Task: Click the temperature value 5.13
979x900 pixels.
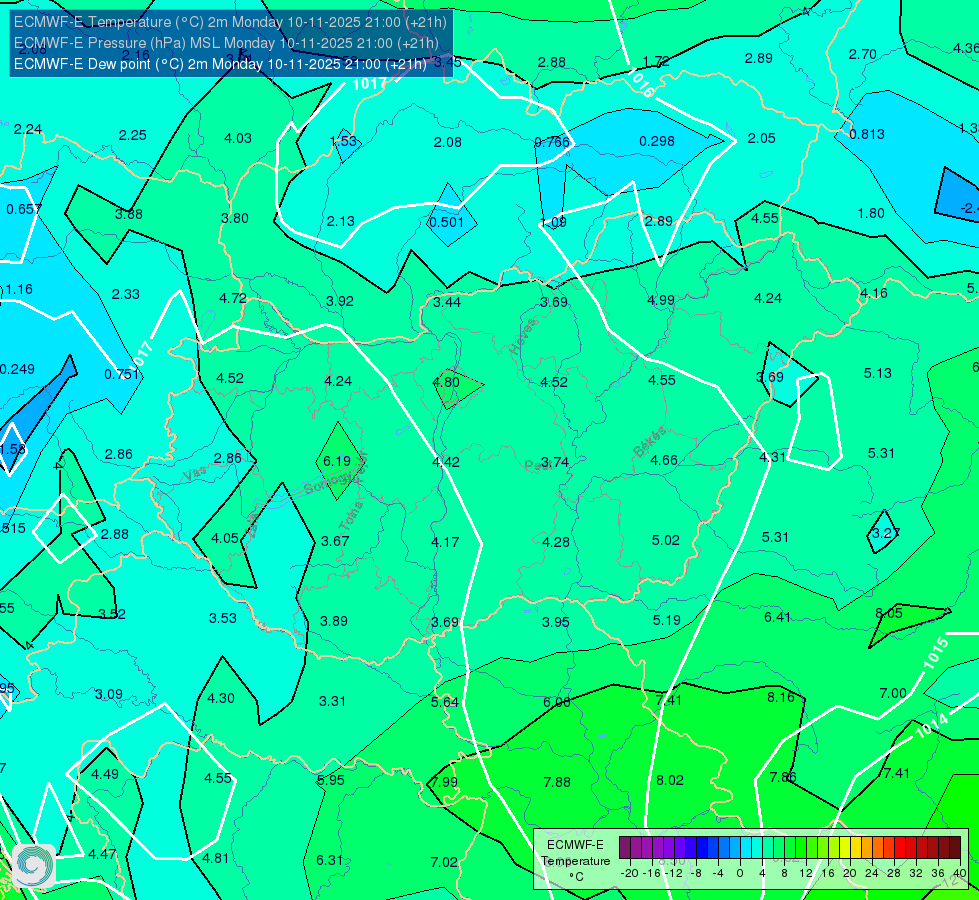Action: point(877,373)
